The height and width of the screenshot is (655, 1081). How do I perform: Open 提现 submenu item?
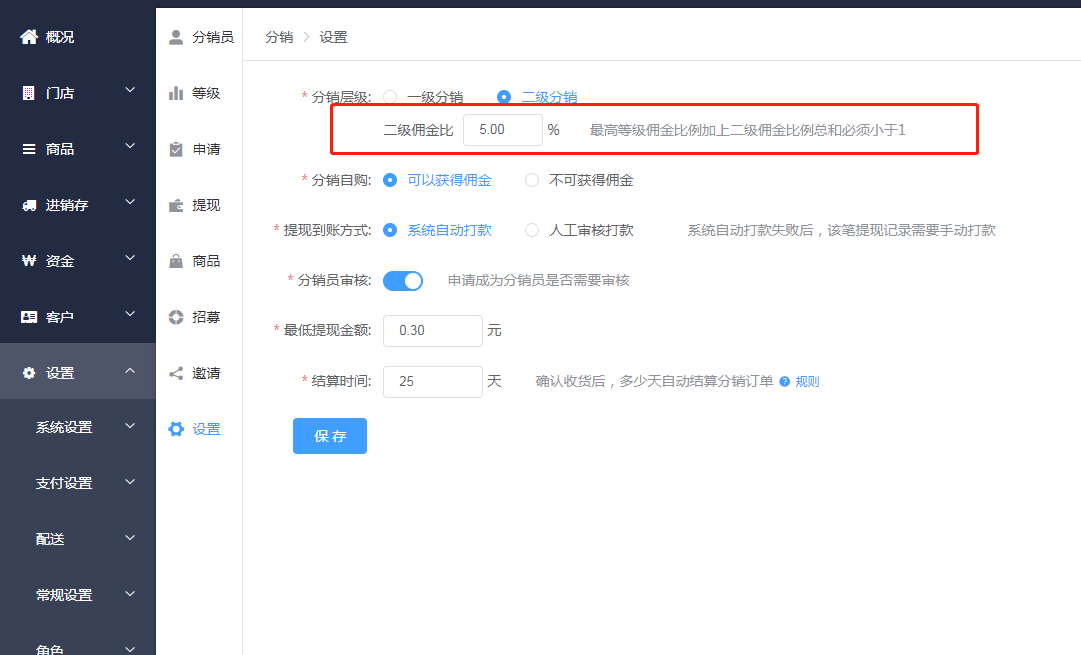(206, 205)
